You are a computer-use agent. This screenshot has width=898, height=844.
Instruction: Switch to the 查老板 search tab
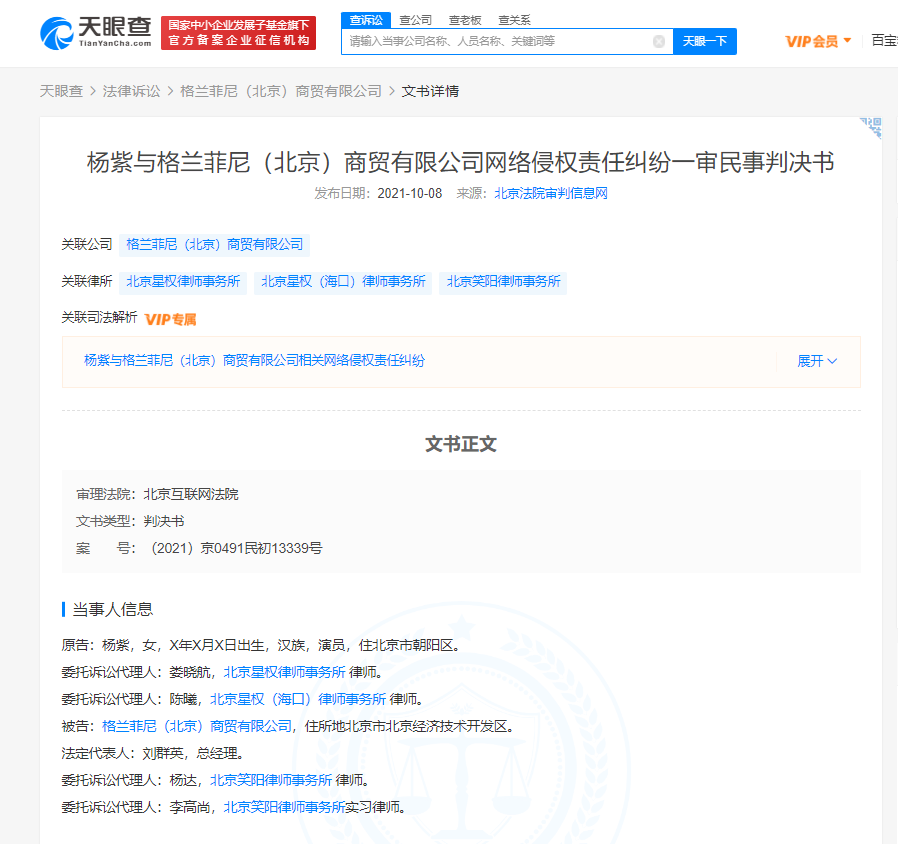(464, 19)
